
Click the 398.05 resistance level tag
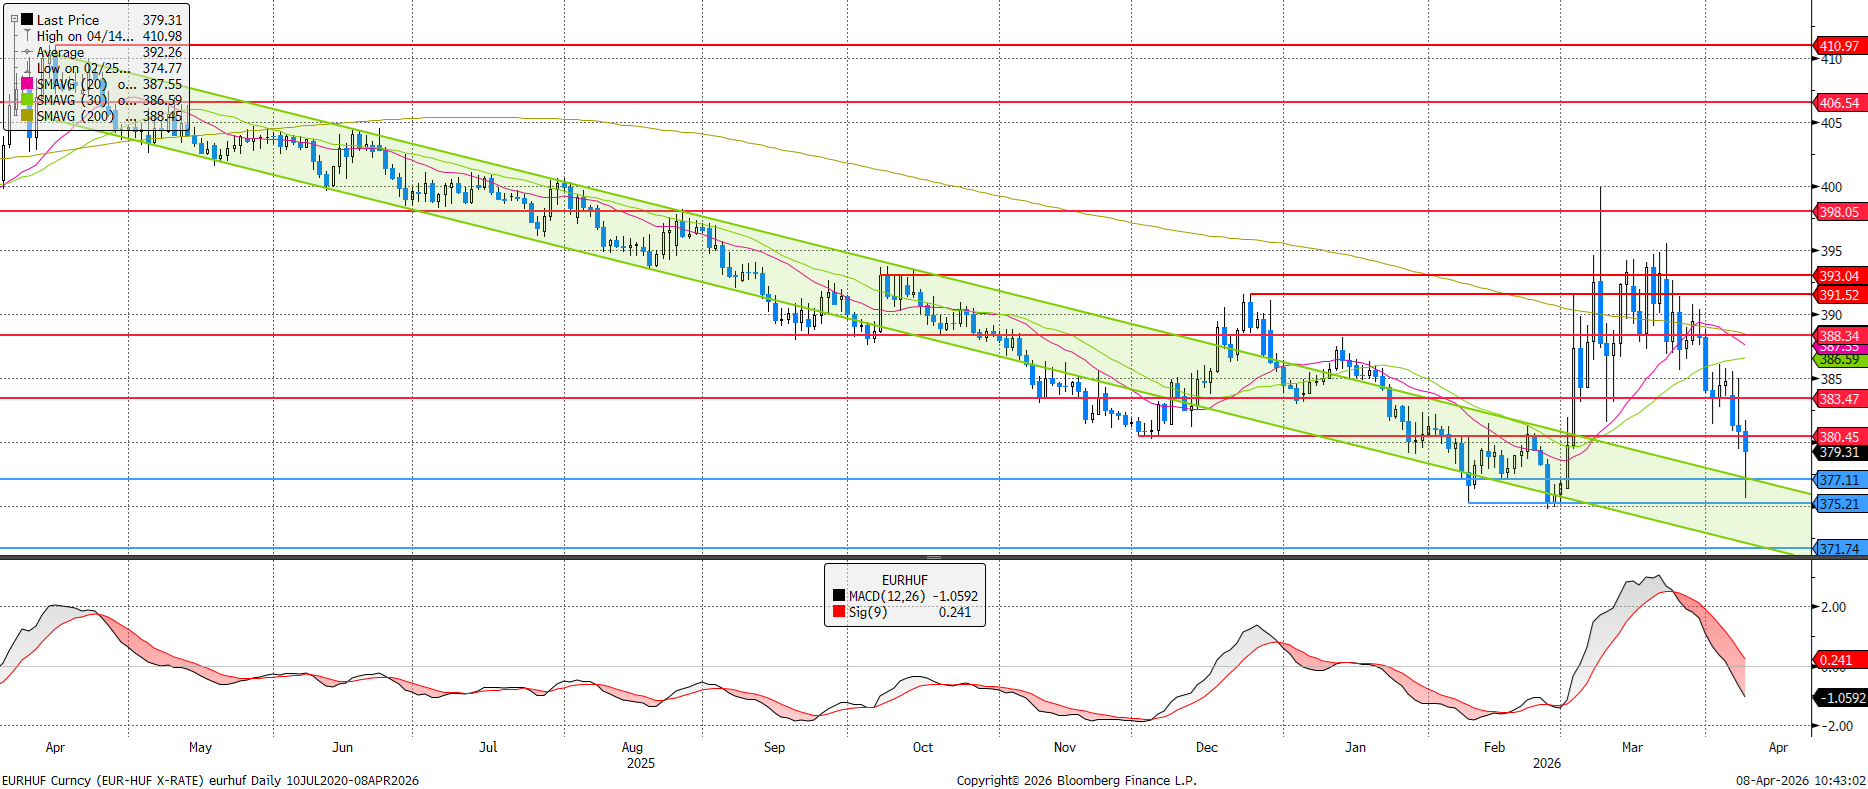1839,212
